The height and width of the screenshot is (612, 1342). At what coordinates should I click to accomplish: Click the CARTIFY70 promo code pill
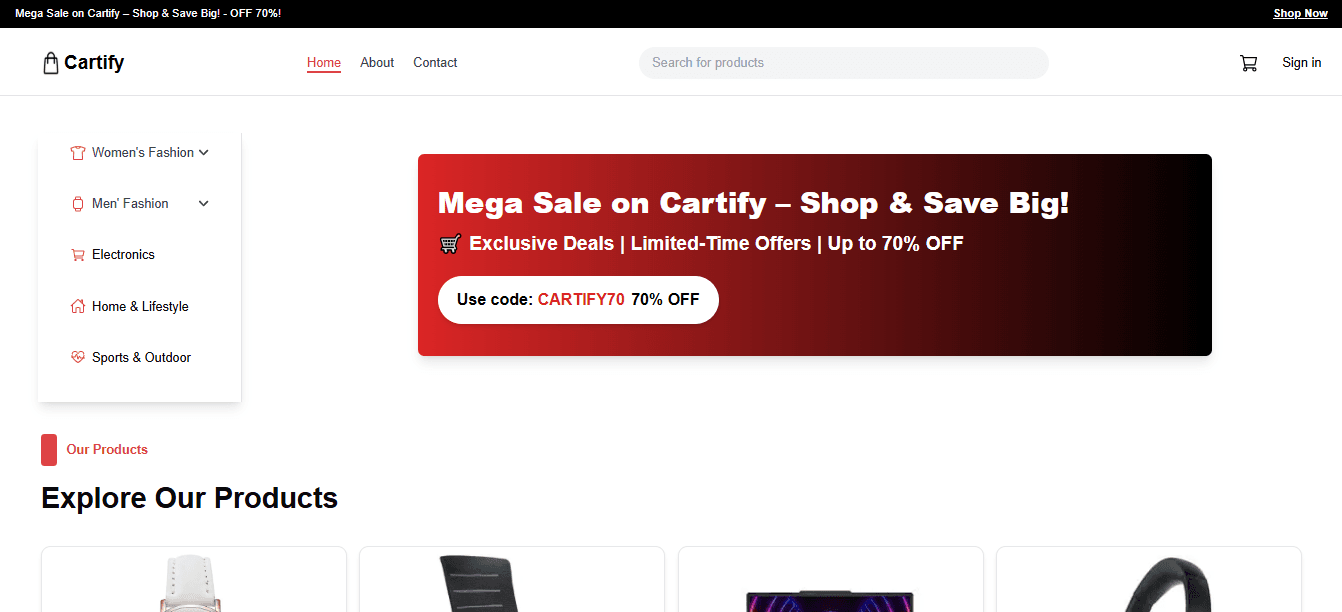click(x=578, y=300)
